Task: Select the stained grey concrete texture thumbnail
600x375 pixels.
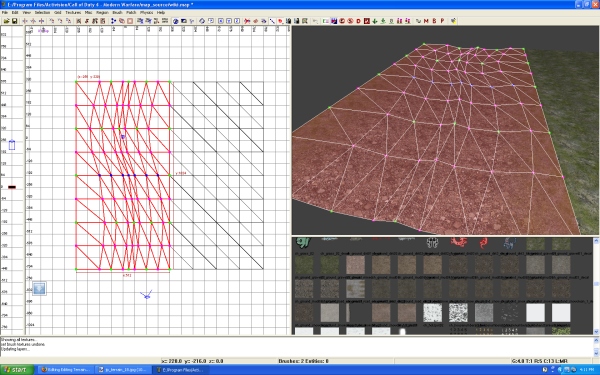Action: [355, 288]
